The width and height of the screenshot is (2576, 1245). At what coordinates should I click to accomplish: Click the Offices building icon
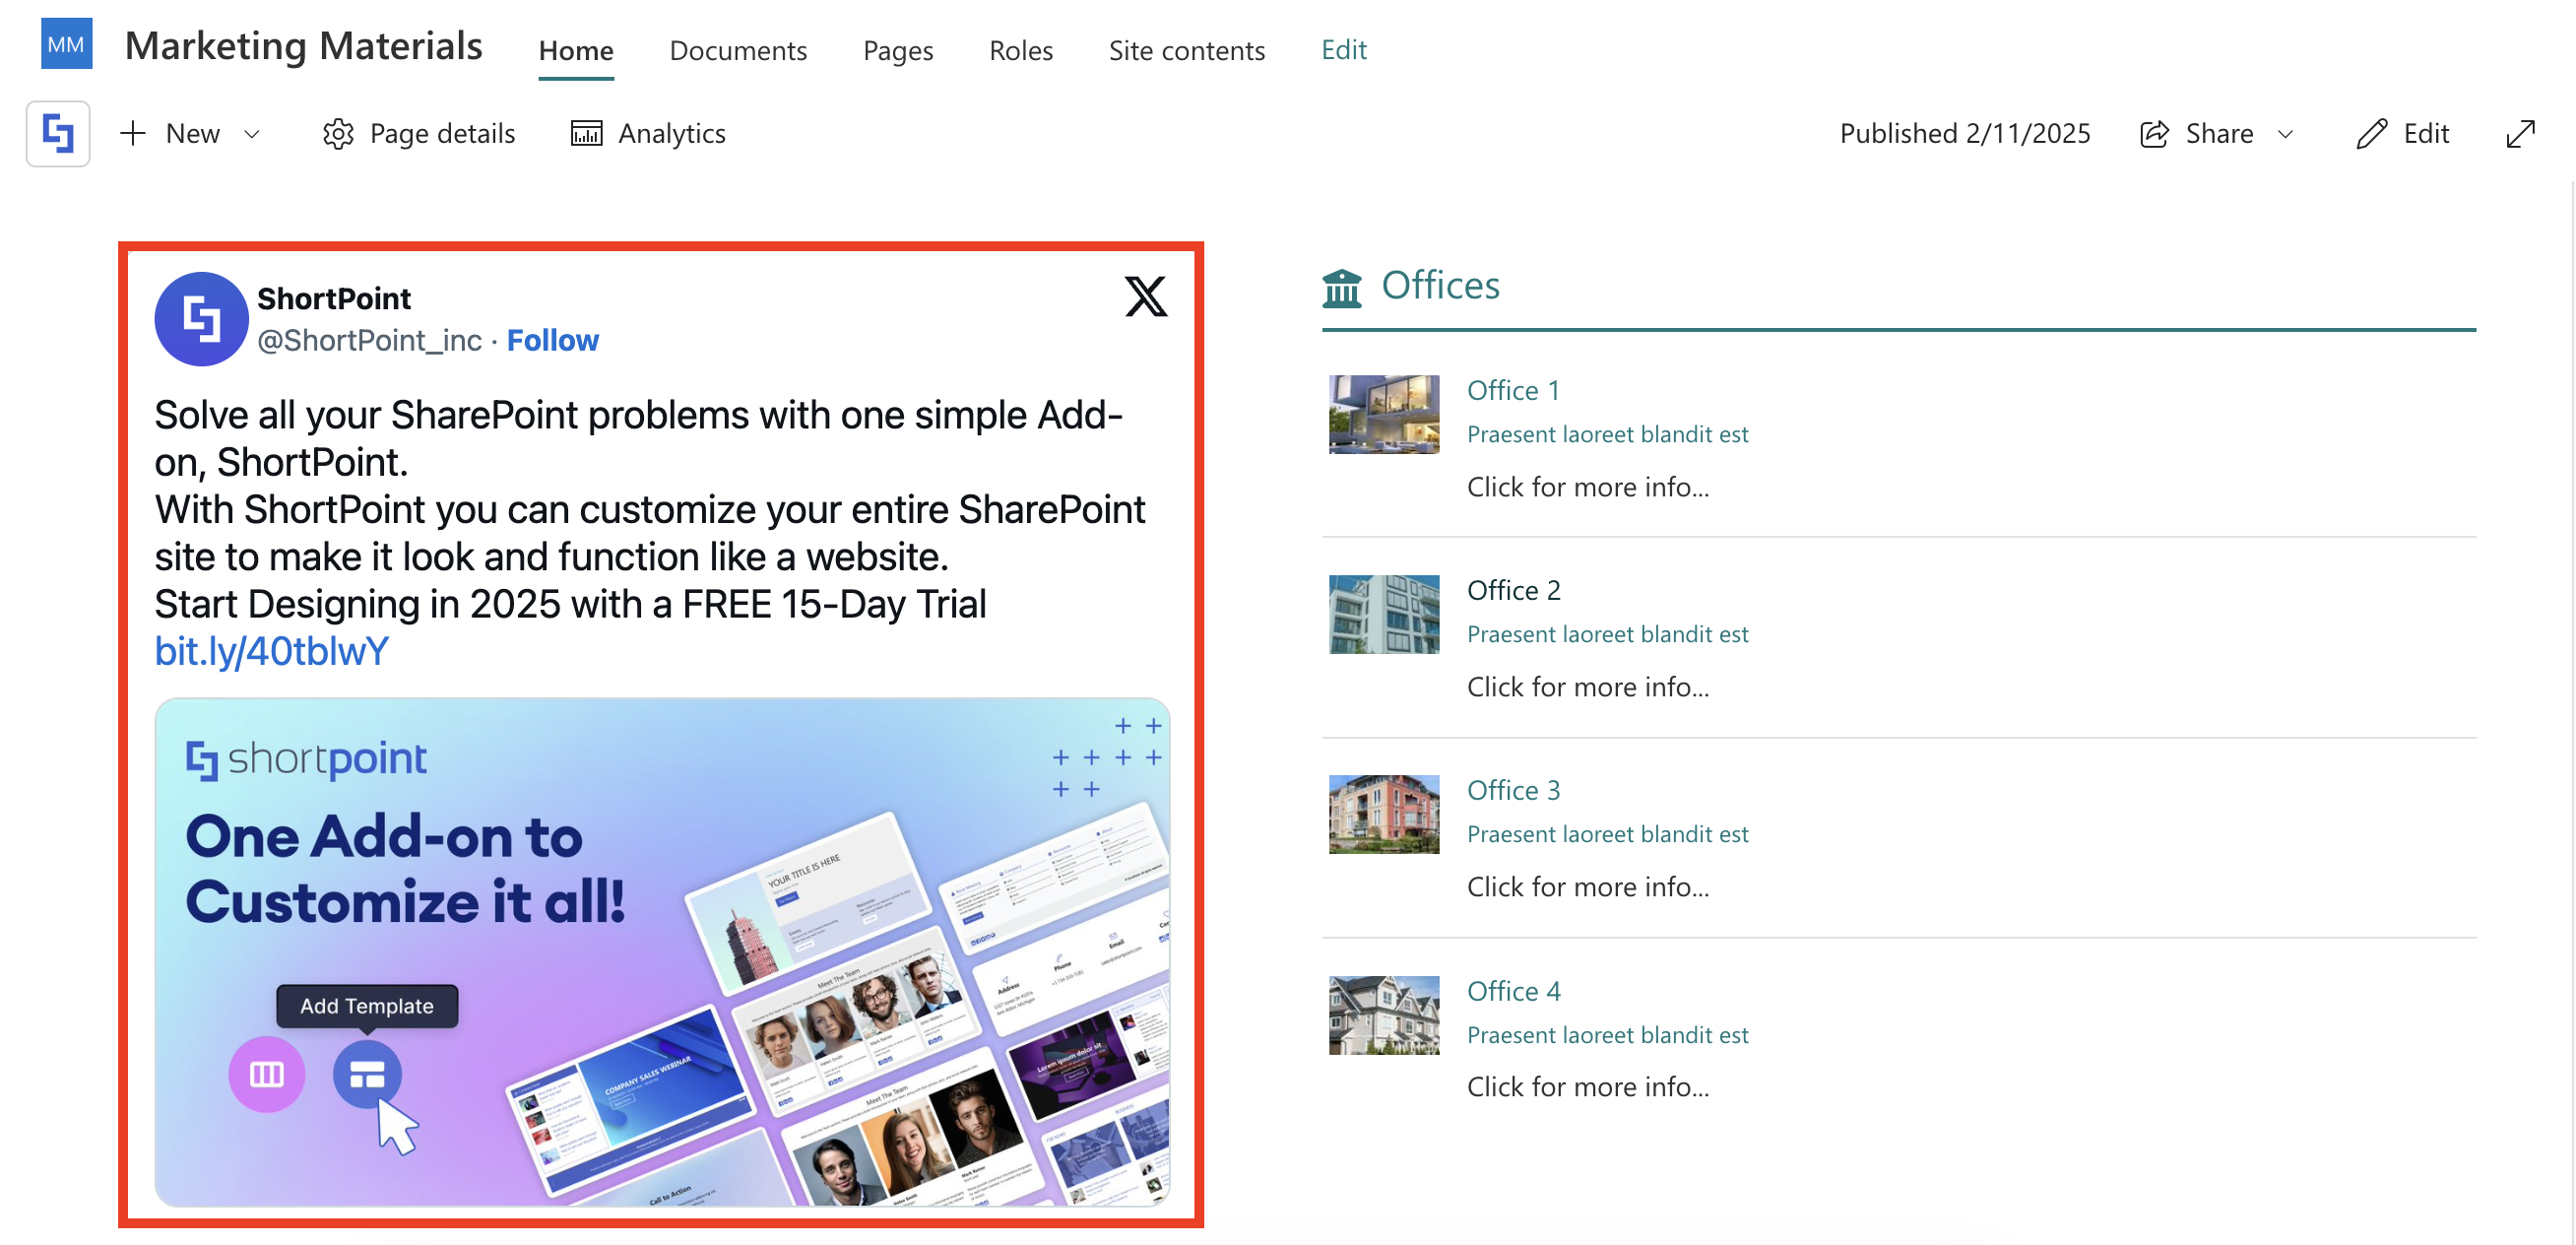tap(1342, 287)
